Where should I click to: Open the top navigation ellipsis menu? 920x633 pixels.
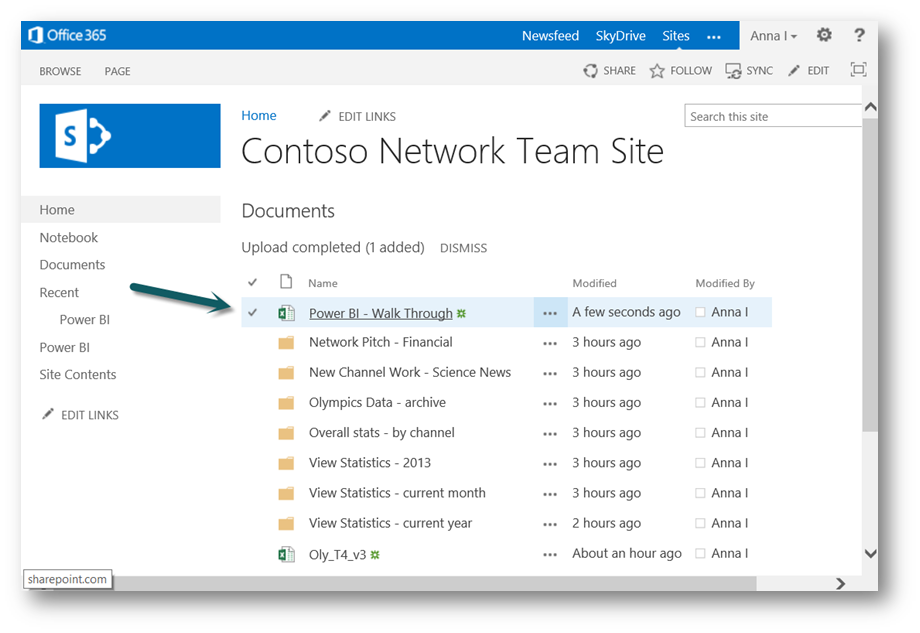pyautogui.click(x=713, y=37)
